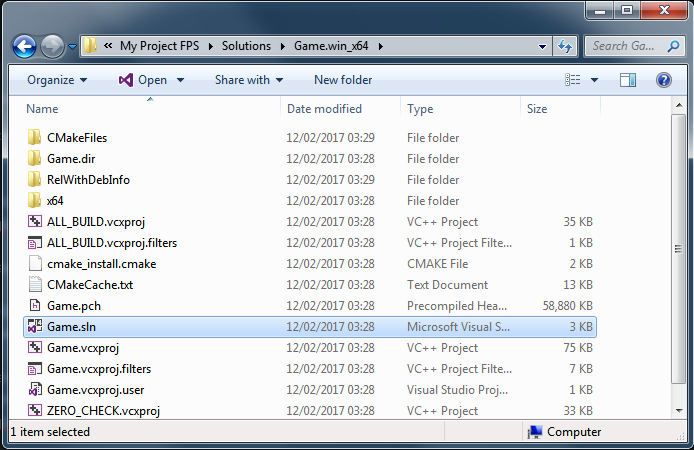This screenshot has height=450, width=694.
Task: Click the search magnifier icon
Action: tap(673, 46)
